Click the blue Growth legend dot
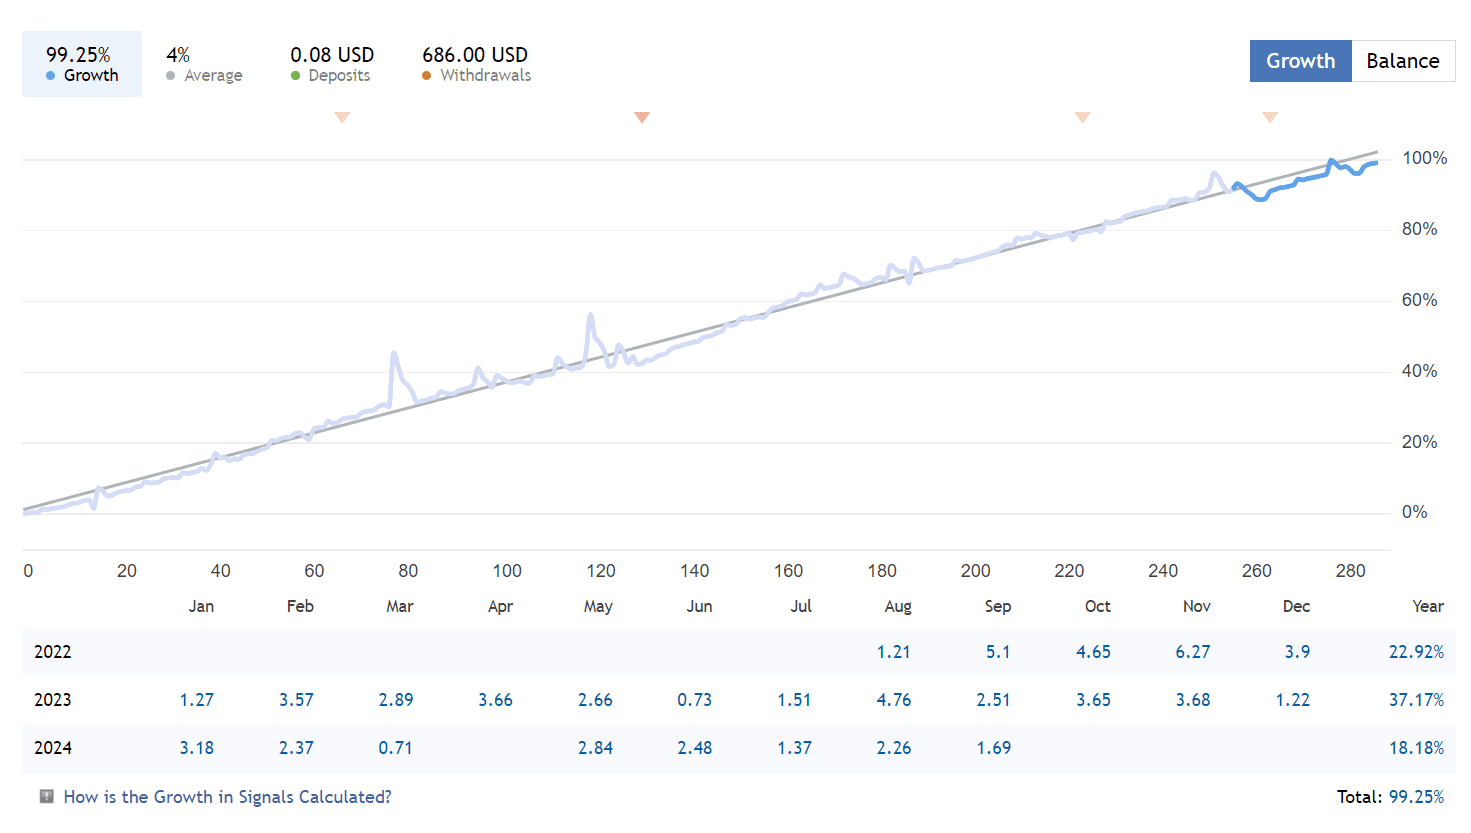1471x833 pixels. point(51,76)
